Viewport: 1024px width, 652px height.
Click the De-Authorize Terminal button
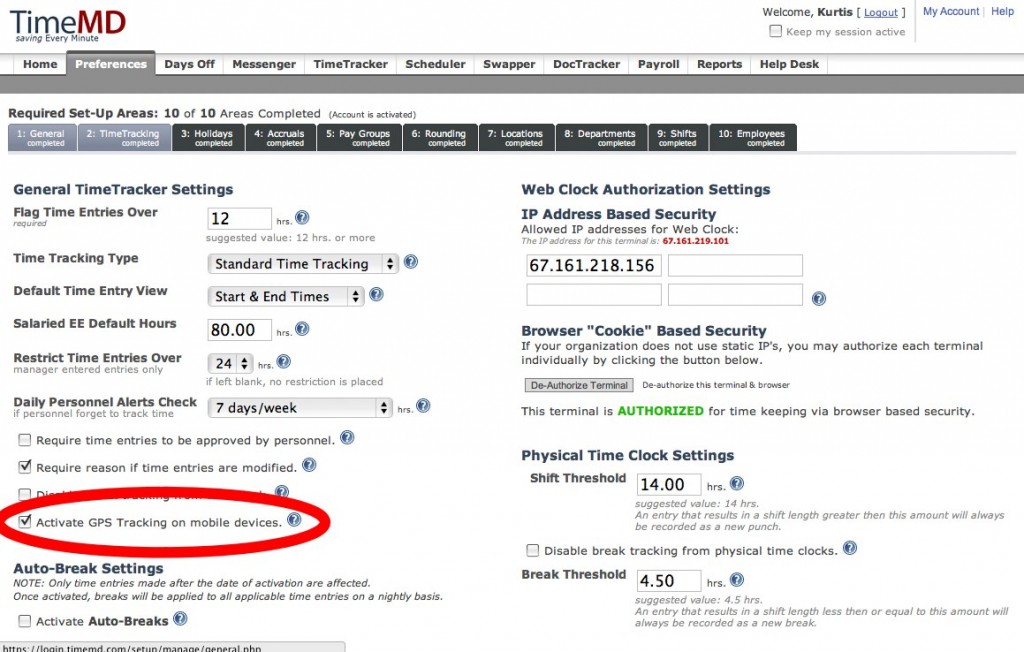coord(579,385)
